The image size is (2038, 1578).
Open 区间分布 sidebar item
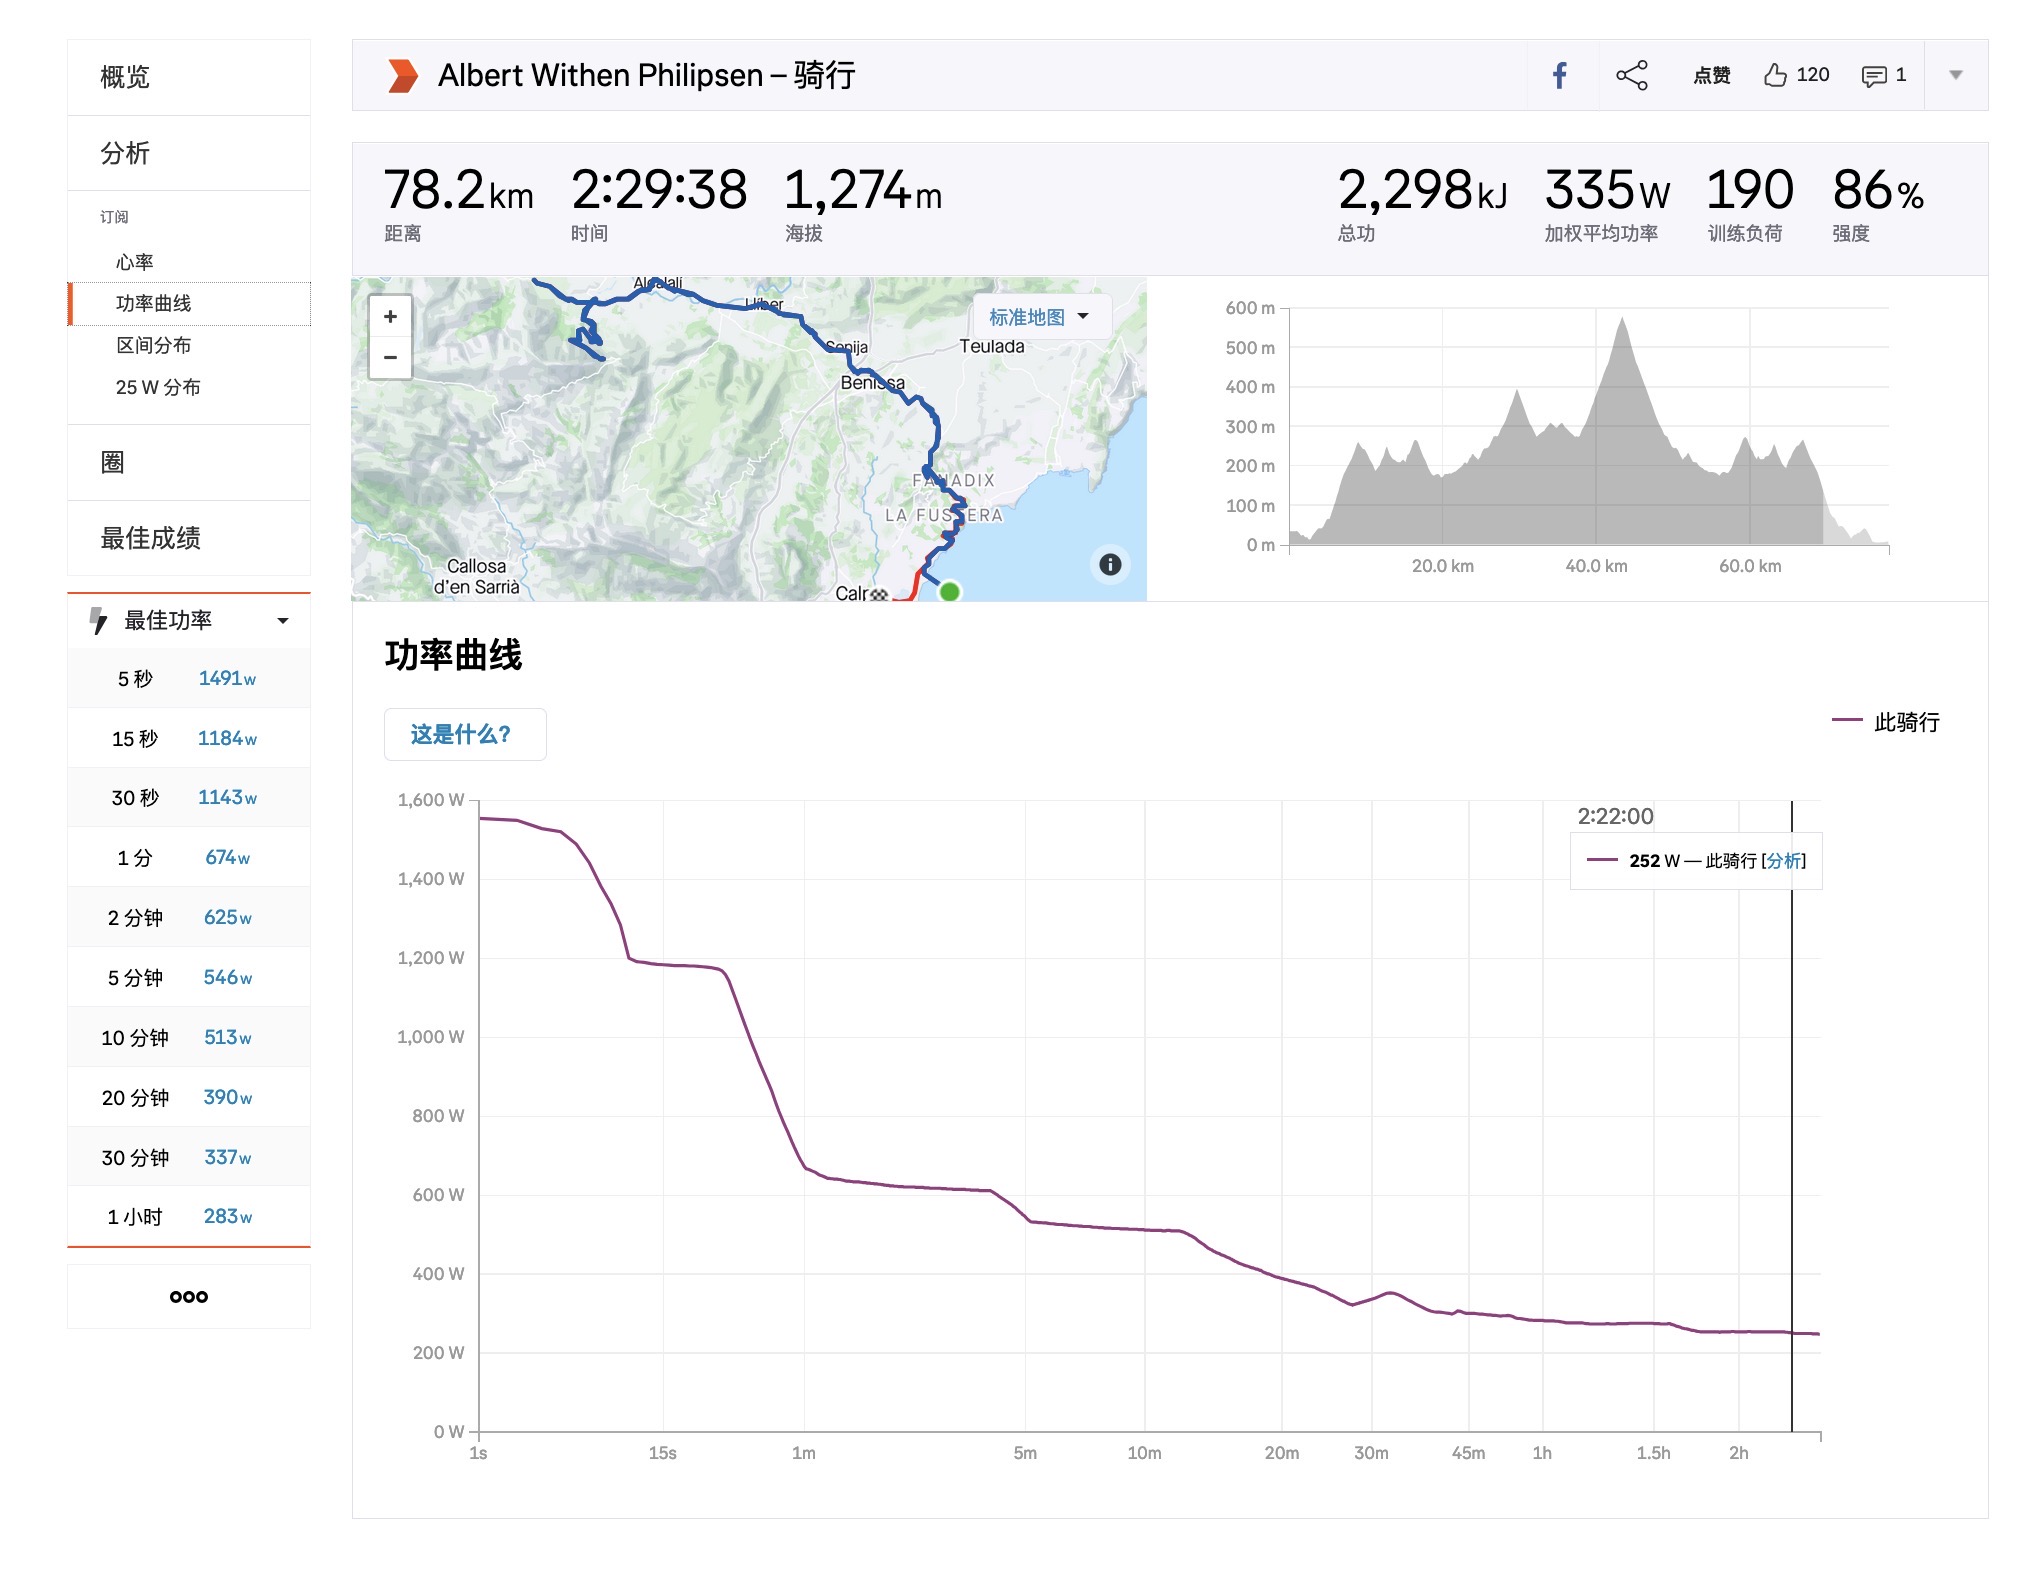point(153,345)
